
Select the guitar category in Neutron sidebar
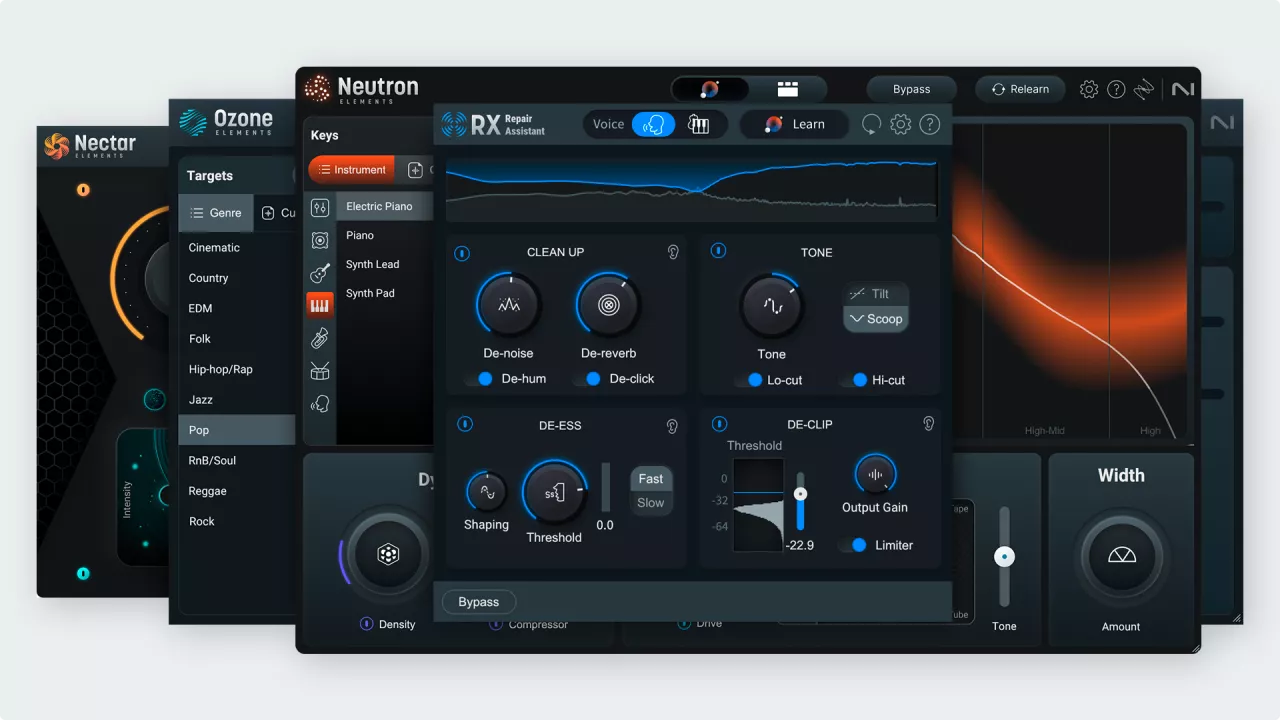click(x=320, y=273)
